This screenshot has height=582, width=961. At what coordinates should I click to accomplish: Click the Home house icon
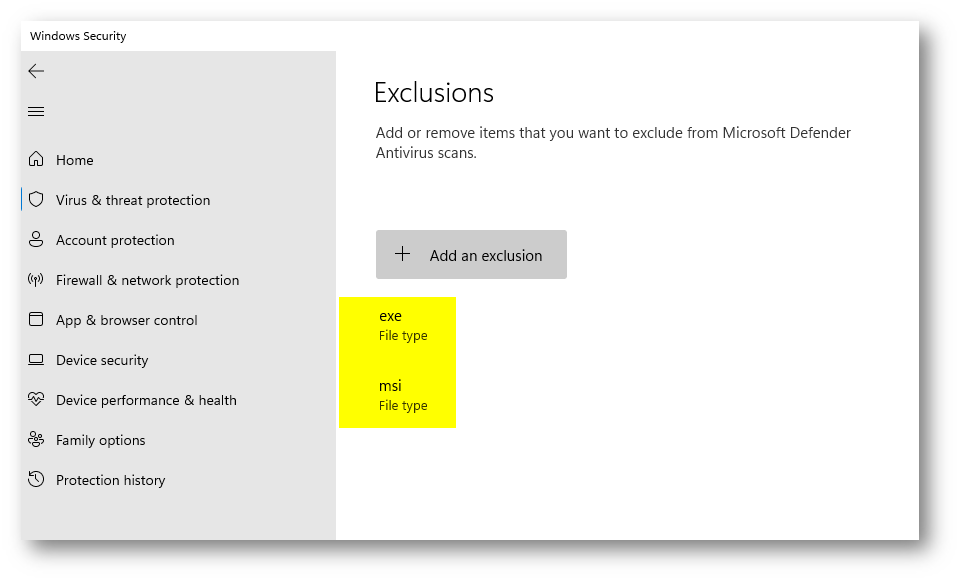[x=36, y=159]
